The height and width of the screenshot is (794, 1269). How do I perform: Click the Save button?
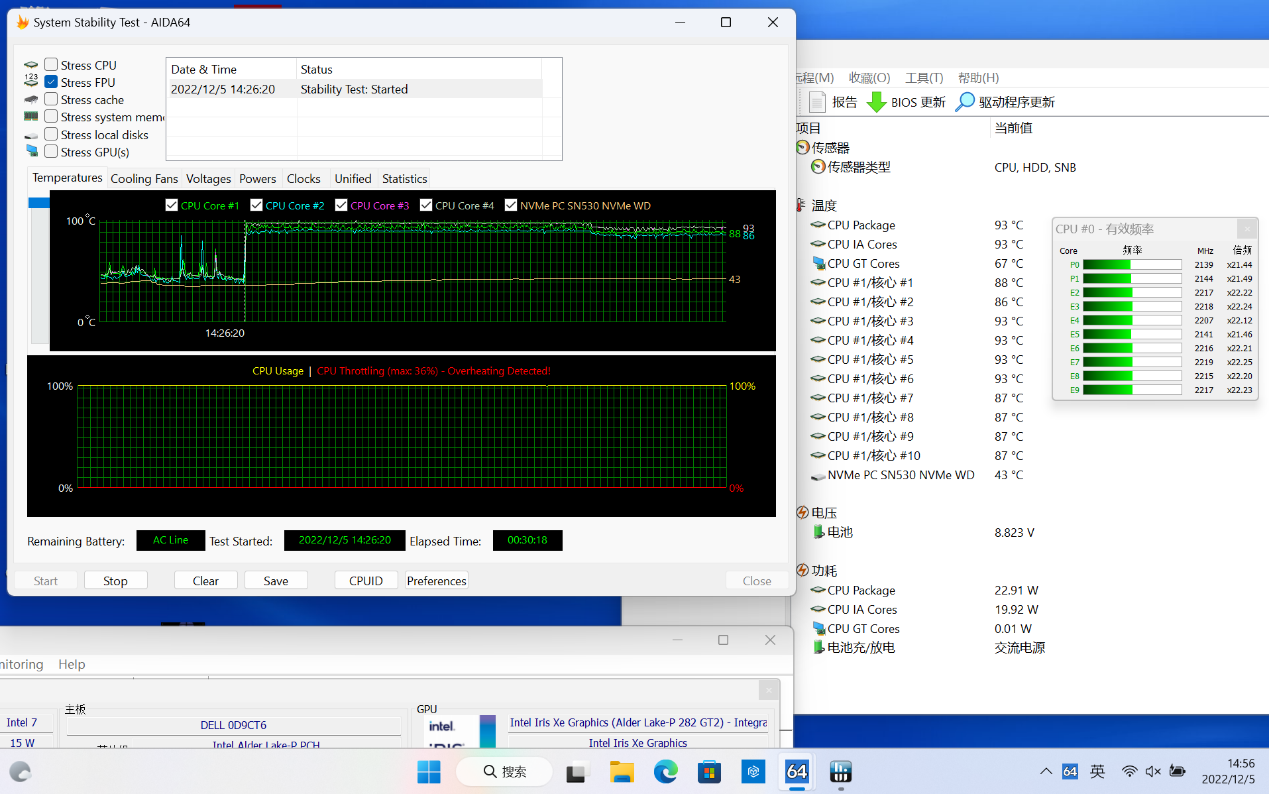276,581
